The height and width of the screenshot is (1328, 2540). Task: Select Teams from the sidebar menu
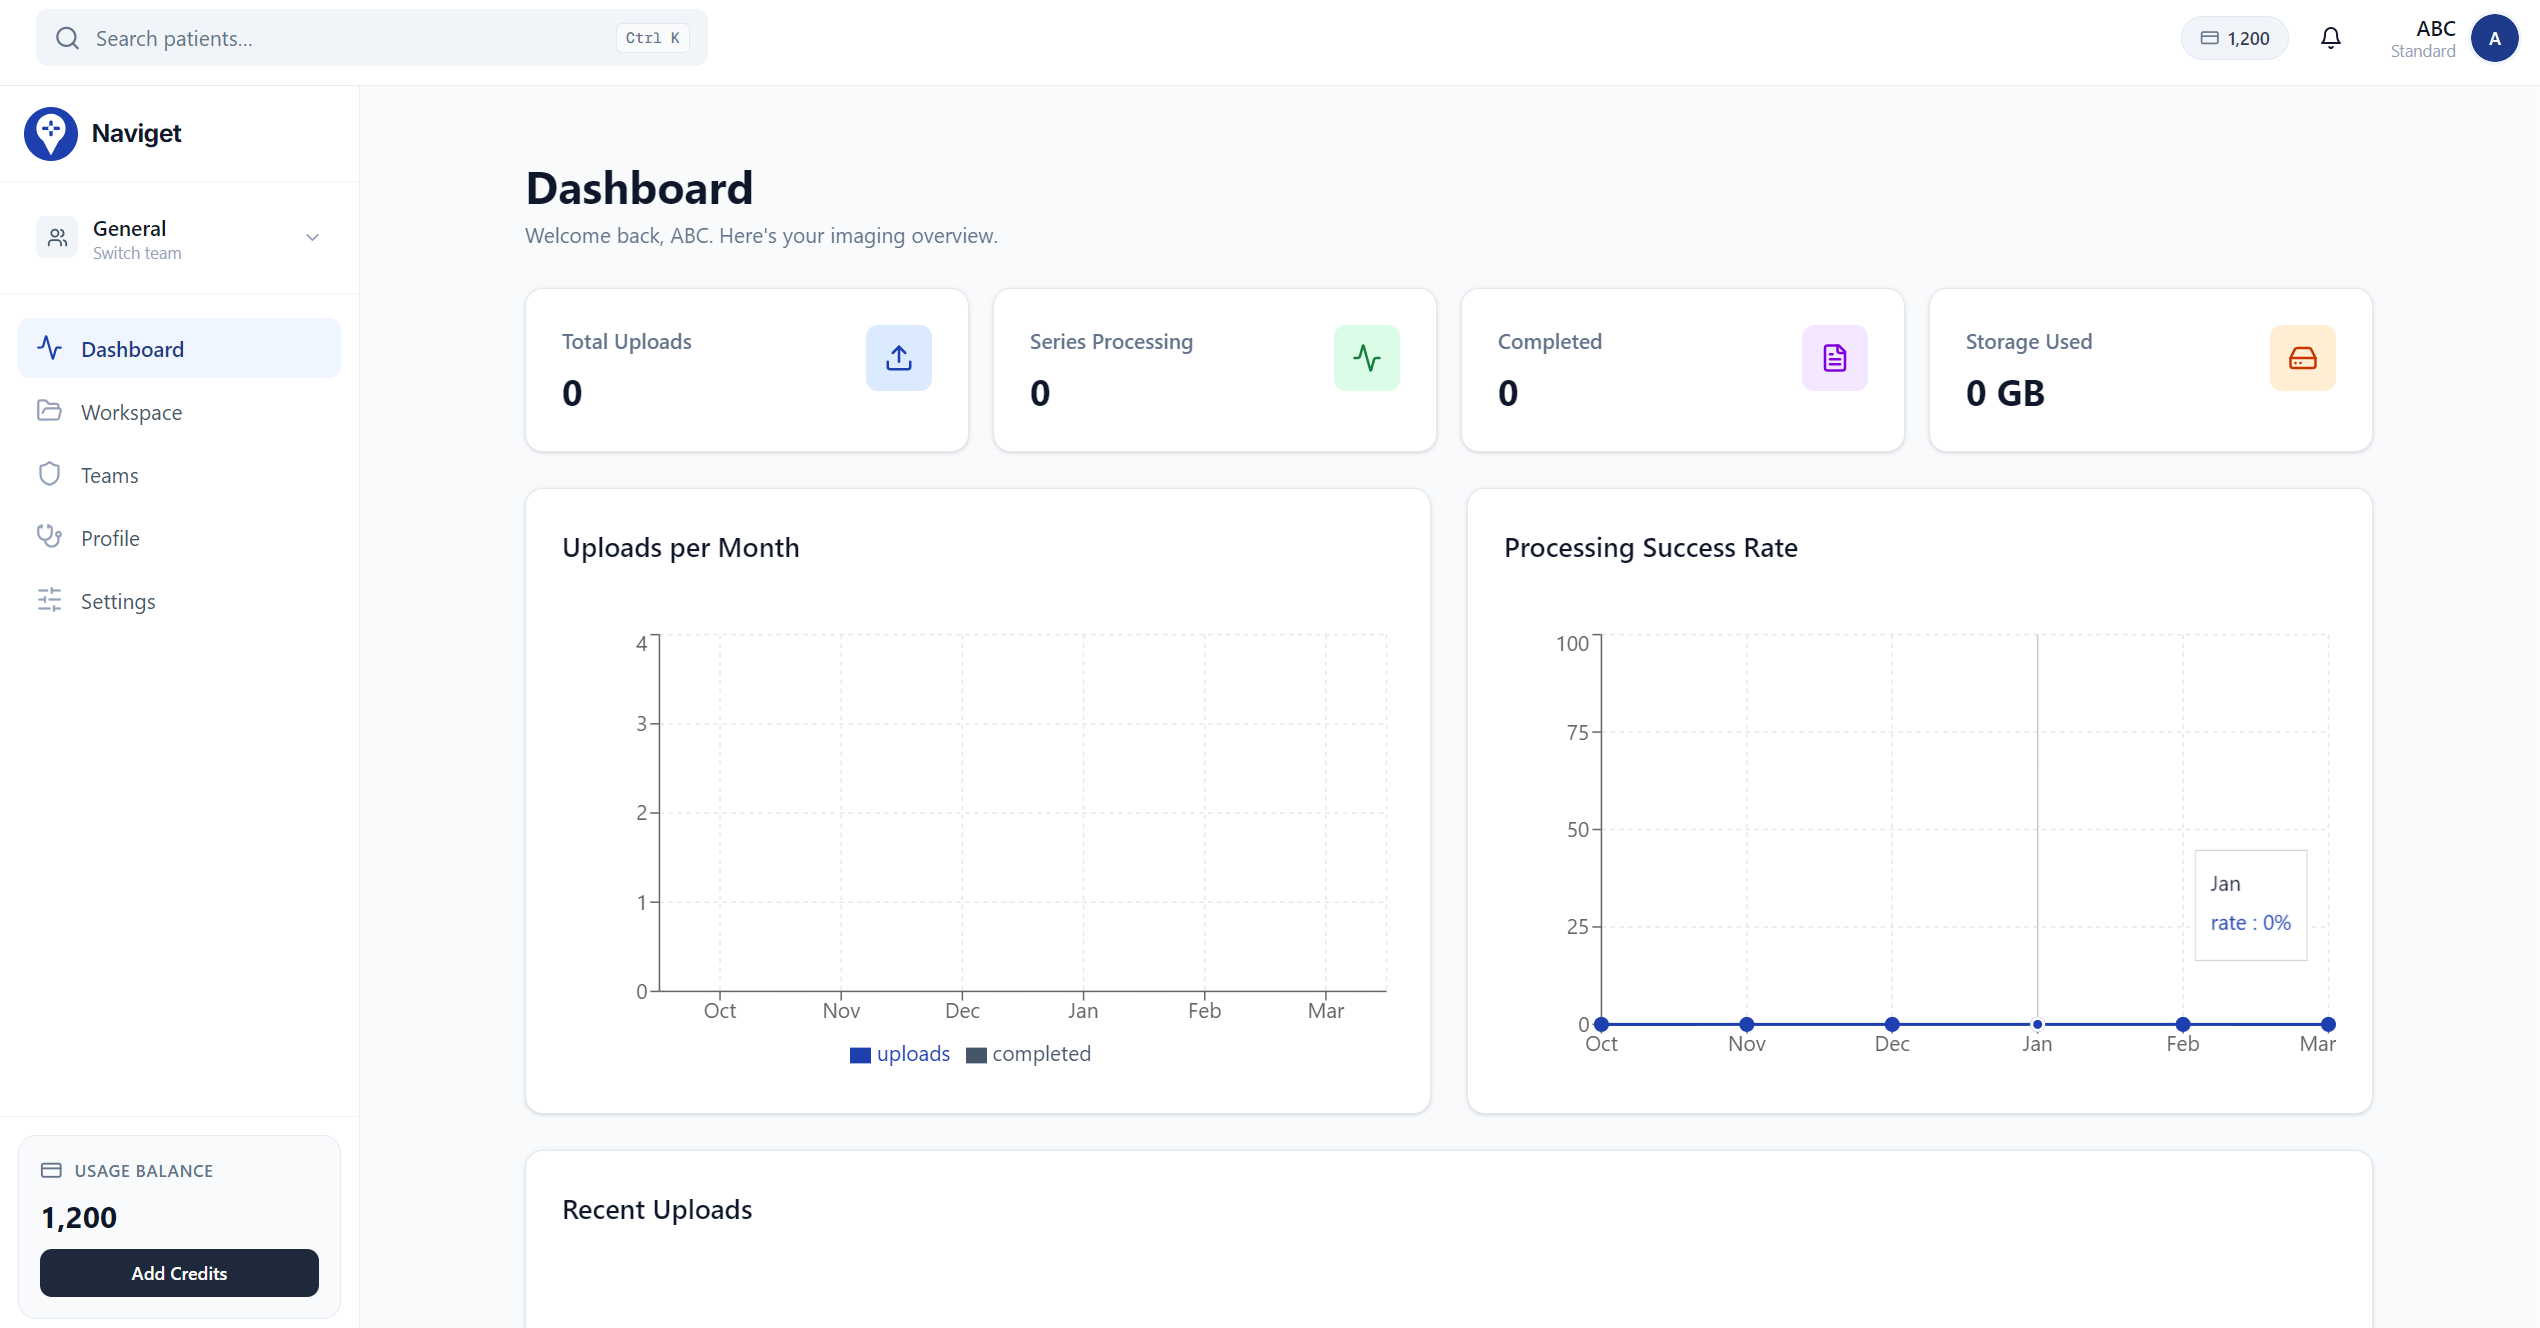click(x=110, y=474)
